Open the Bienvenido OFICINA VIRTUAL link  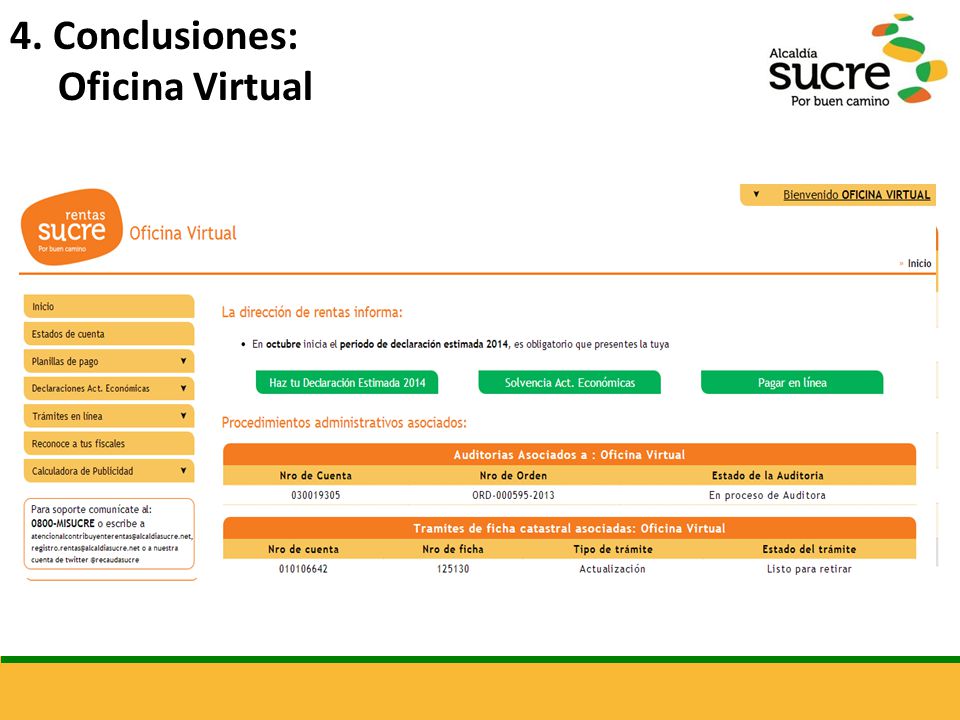[857, 195]
